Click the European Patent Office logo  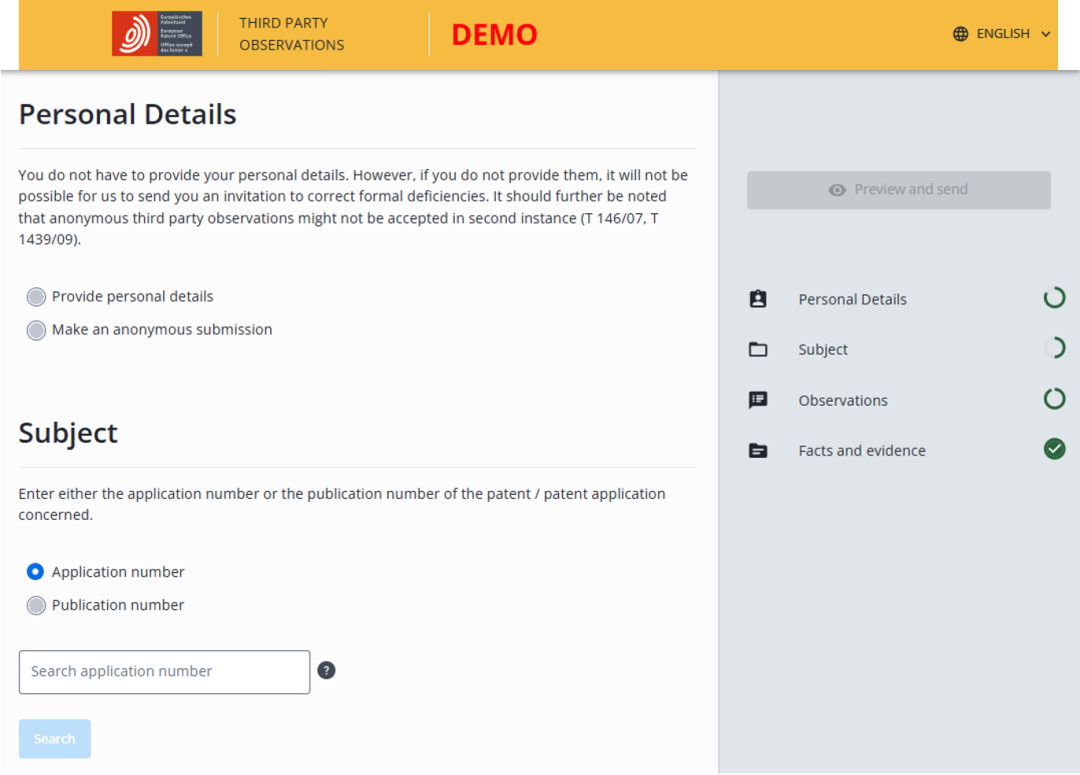point(156,34)
